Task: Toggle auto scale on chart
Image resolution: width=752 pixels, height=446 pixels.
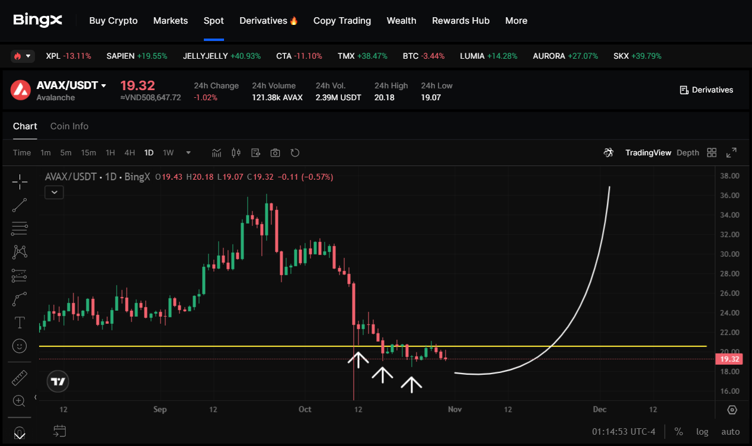Action: point(730,432)
